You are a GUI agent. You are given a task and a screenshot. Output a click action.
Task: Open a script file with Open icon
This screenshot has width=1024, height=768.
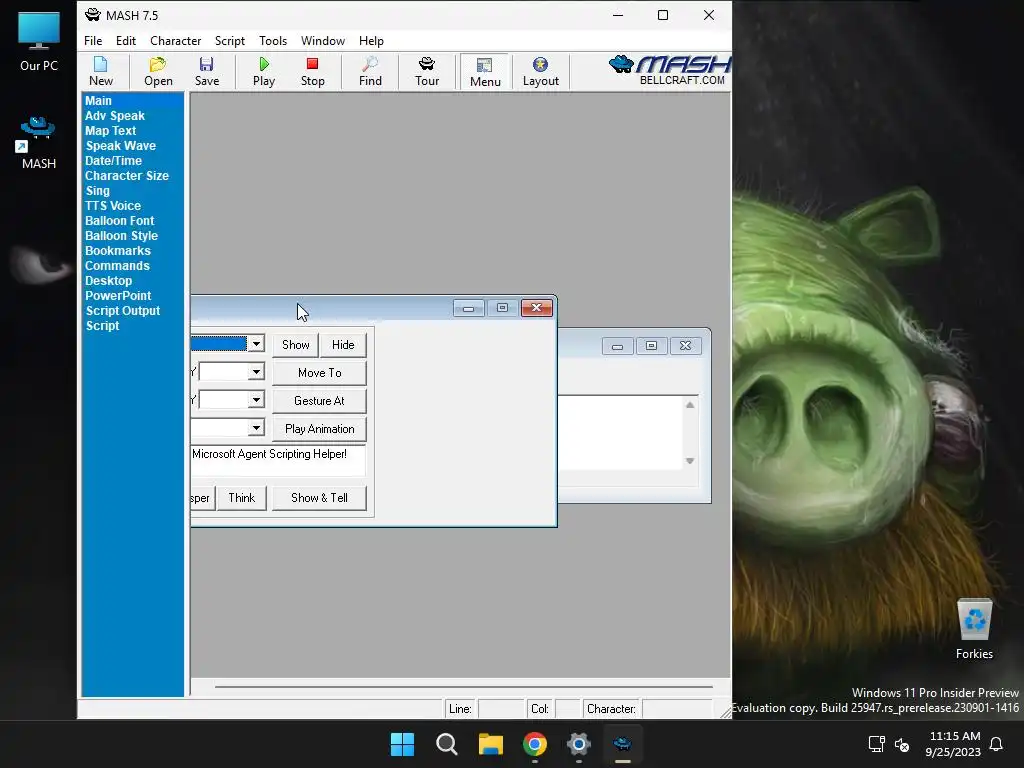(x=158, y=72)
